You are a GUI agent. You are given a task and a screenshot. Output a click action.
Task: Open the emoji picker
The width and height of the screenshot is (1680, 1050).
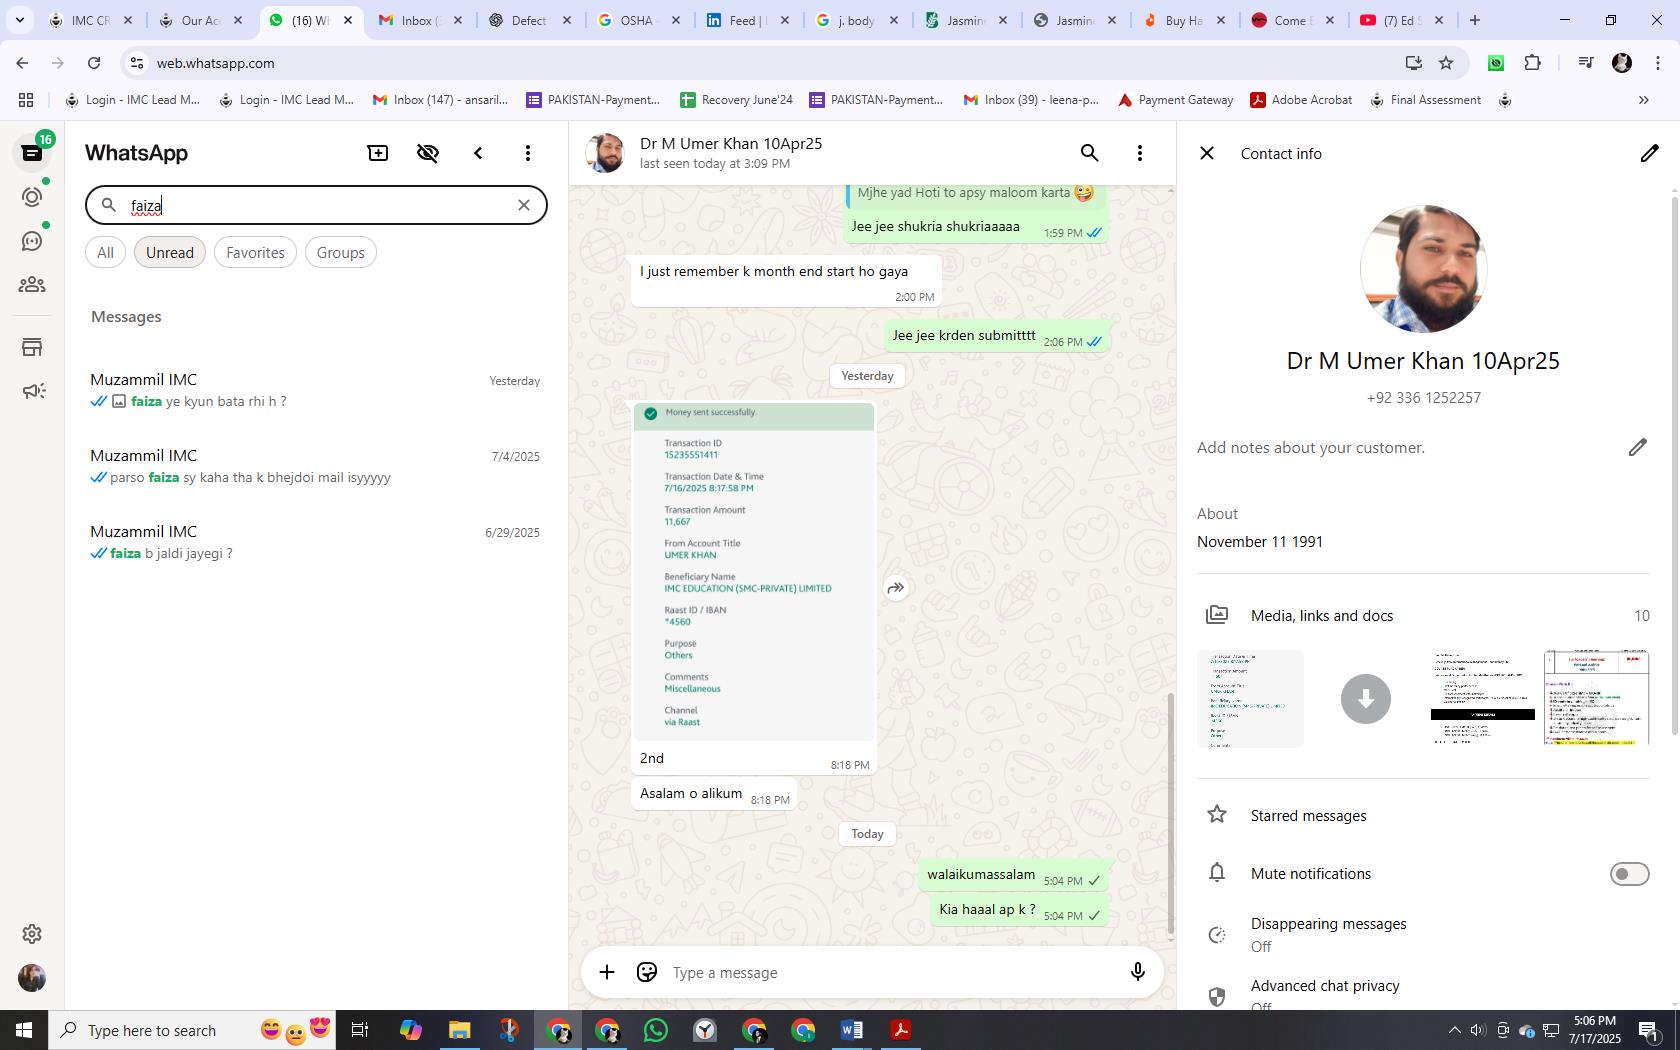click(647, 972)
